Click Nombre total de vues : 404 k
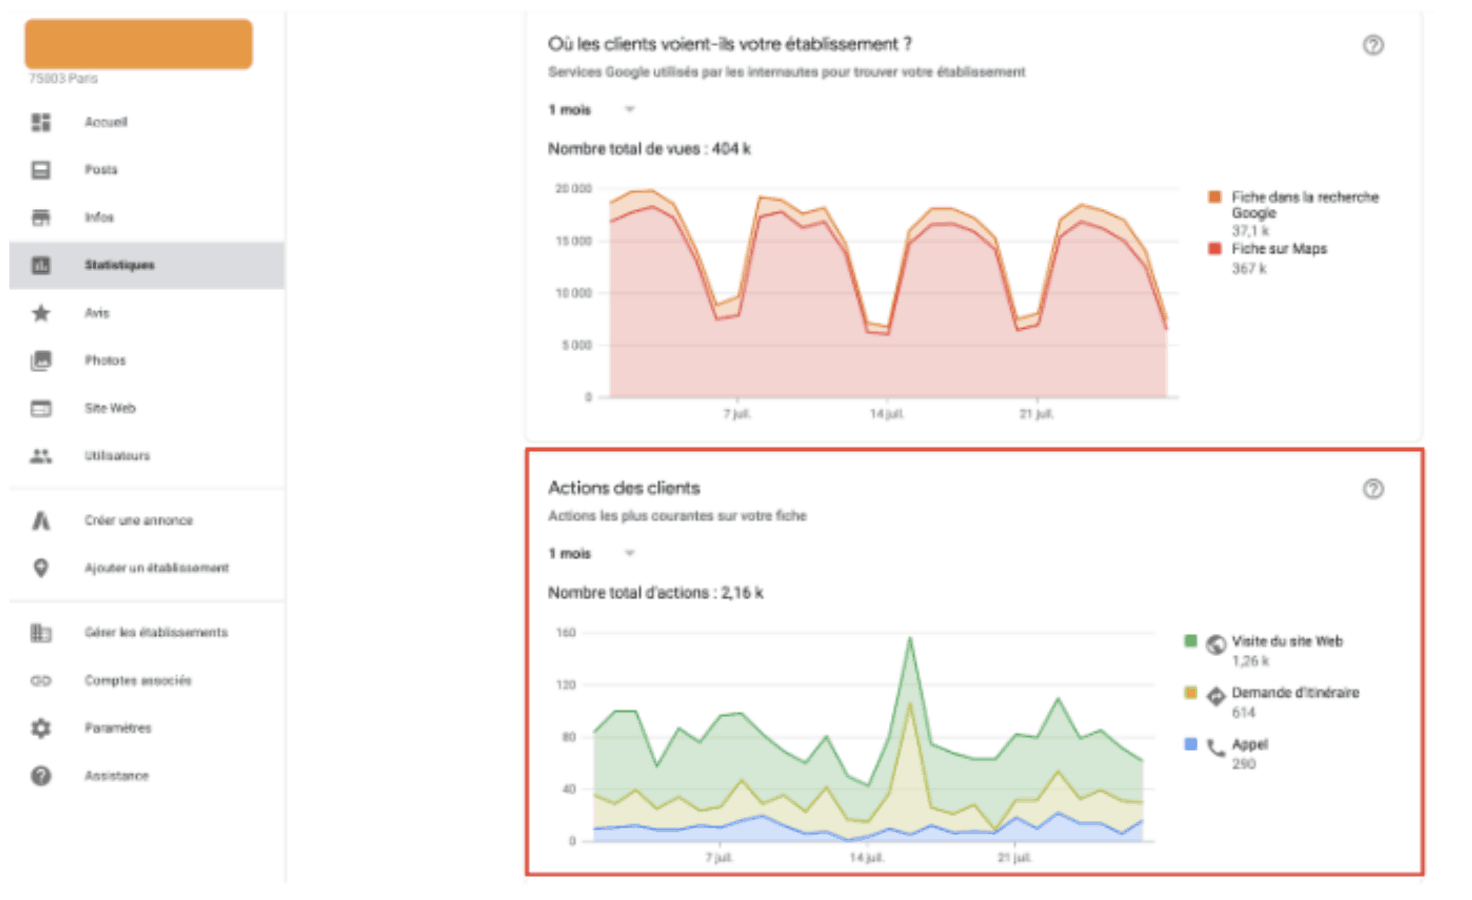The image size is (1472, 900). click(649, 149)
